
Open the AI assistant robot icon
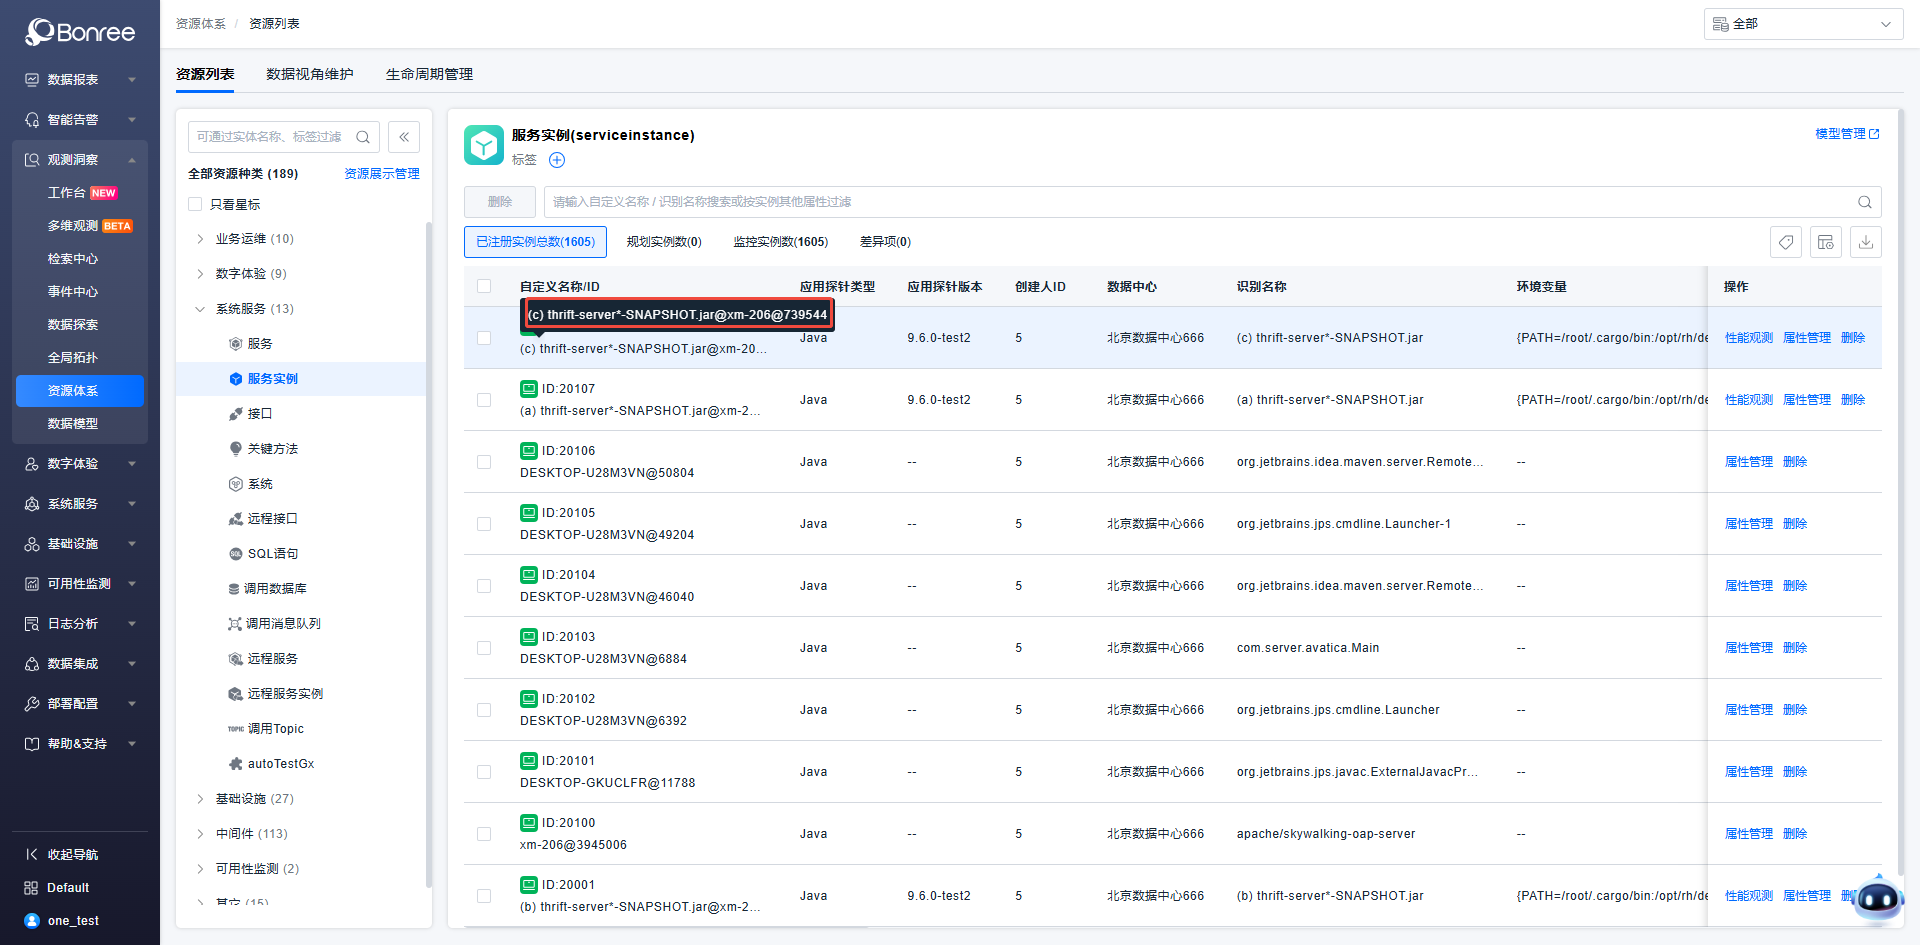[x=1877, y=899]
